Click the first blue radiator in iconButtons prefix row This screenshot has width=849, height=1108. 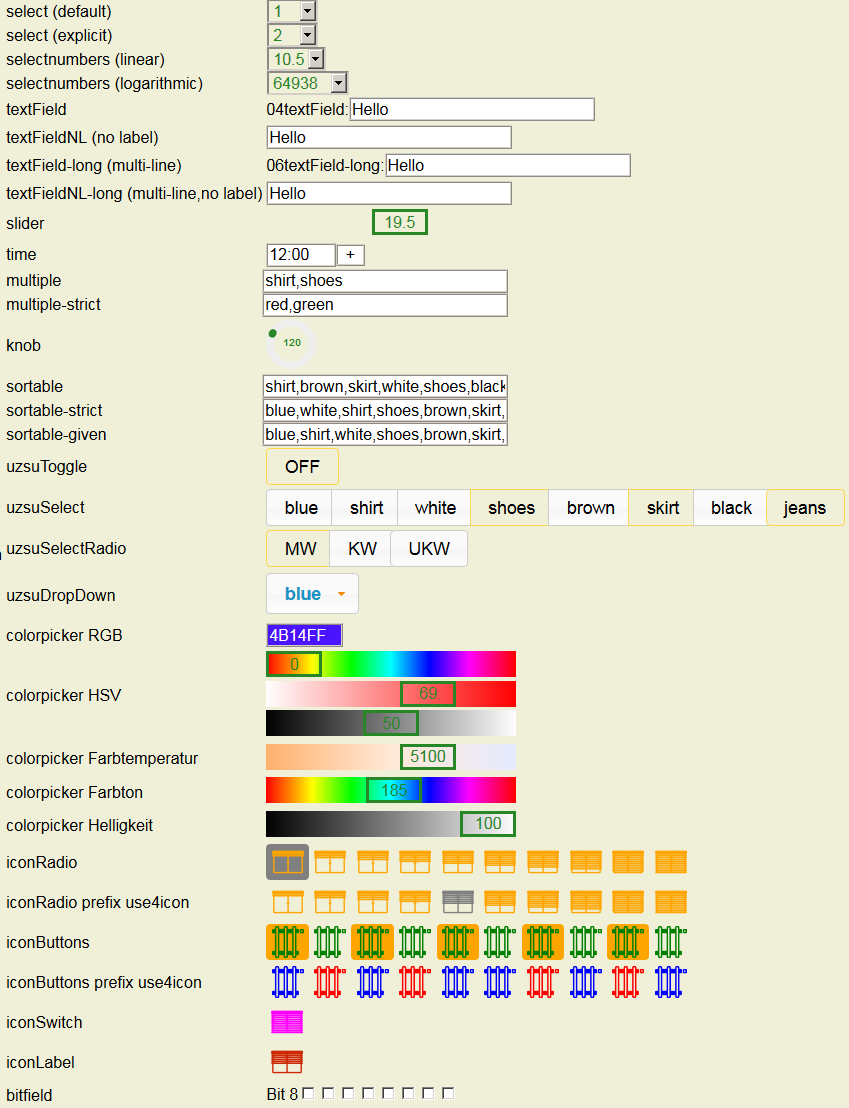pyautogui.click(x=287, y=982)
